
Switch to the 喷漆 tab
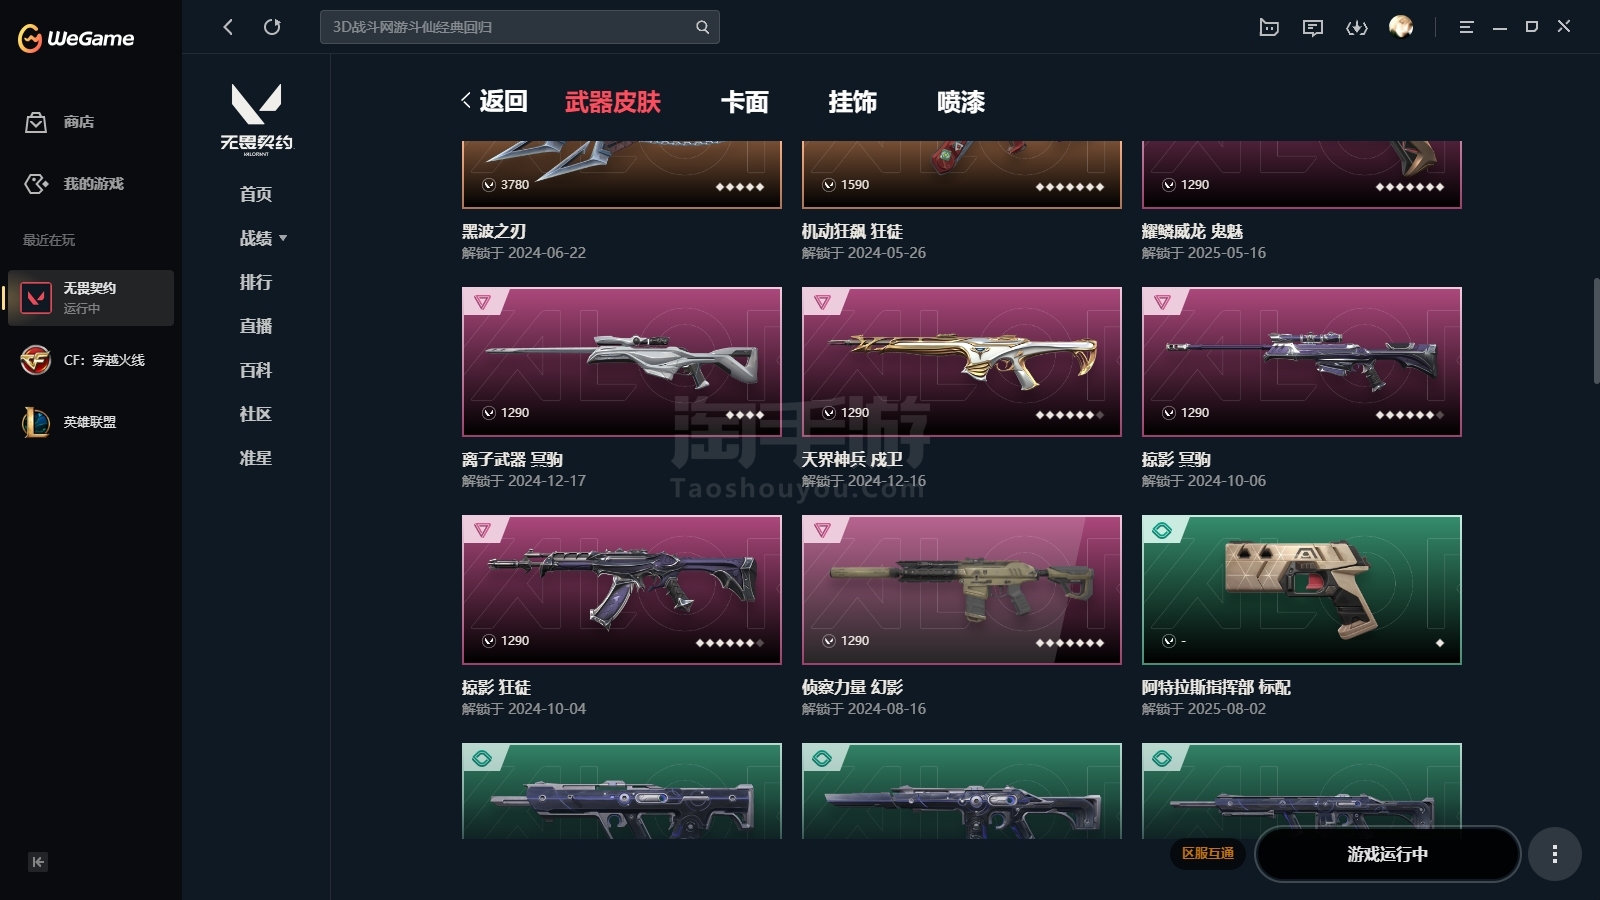961,102
